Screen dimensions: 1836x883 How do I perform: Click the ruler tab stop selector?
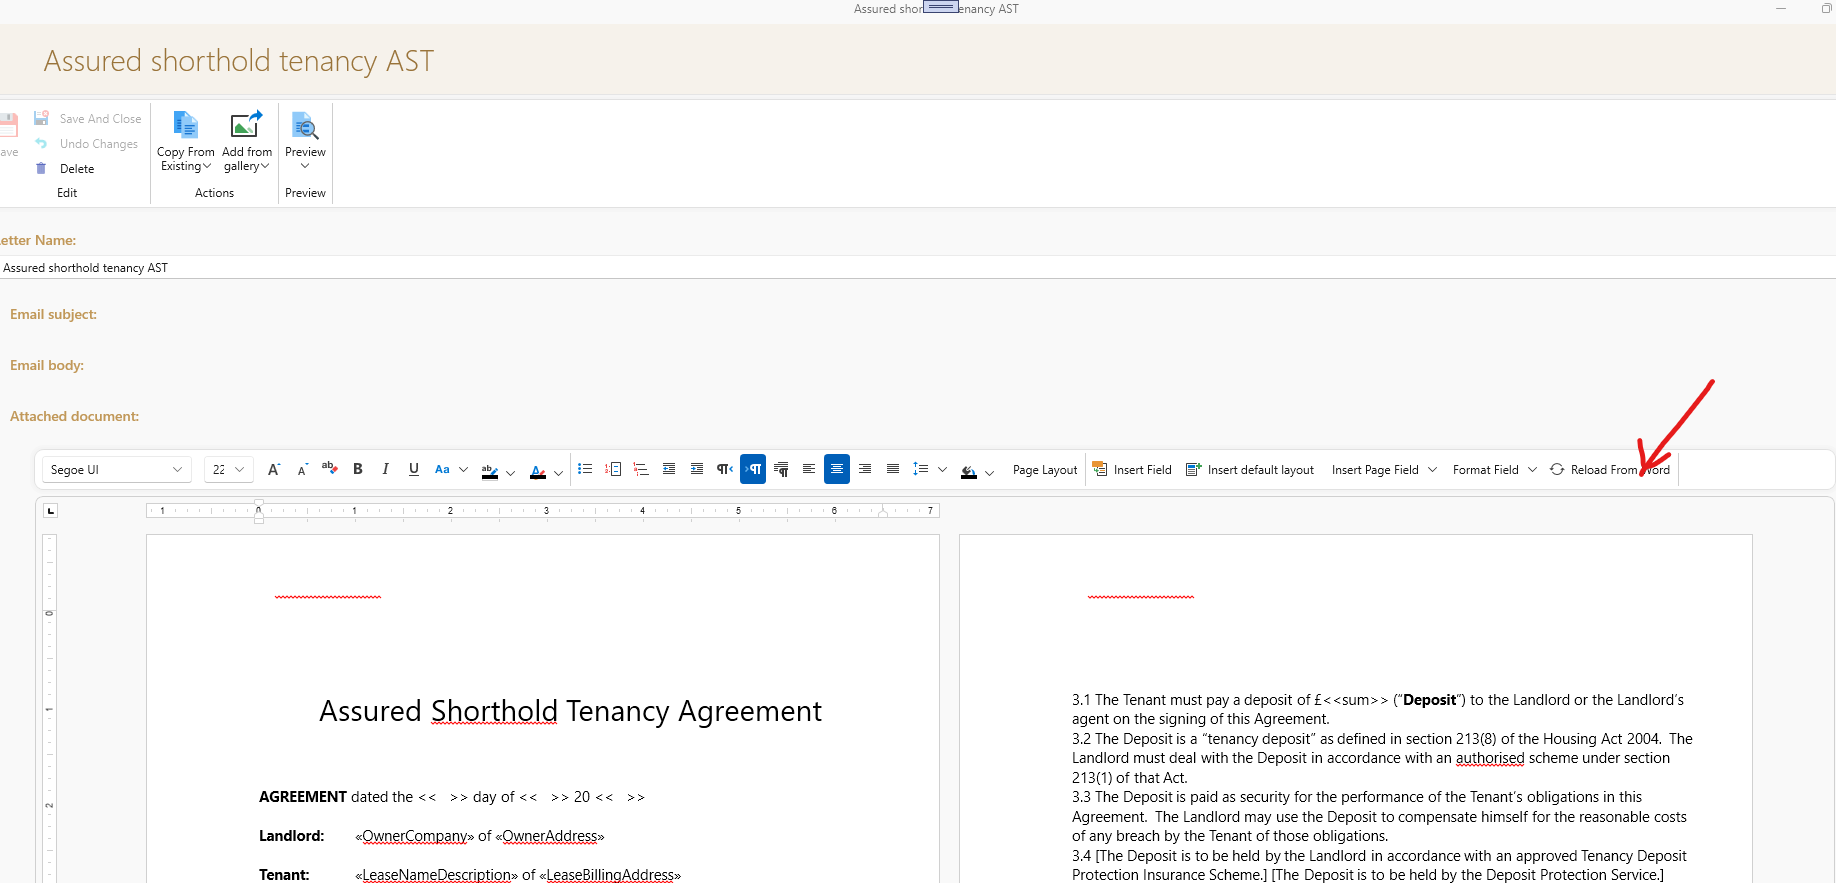[51, 511]
